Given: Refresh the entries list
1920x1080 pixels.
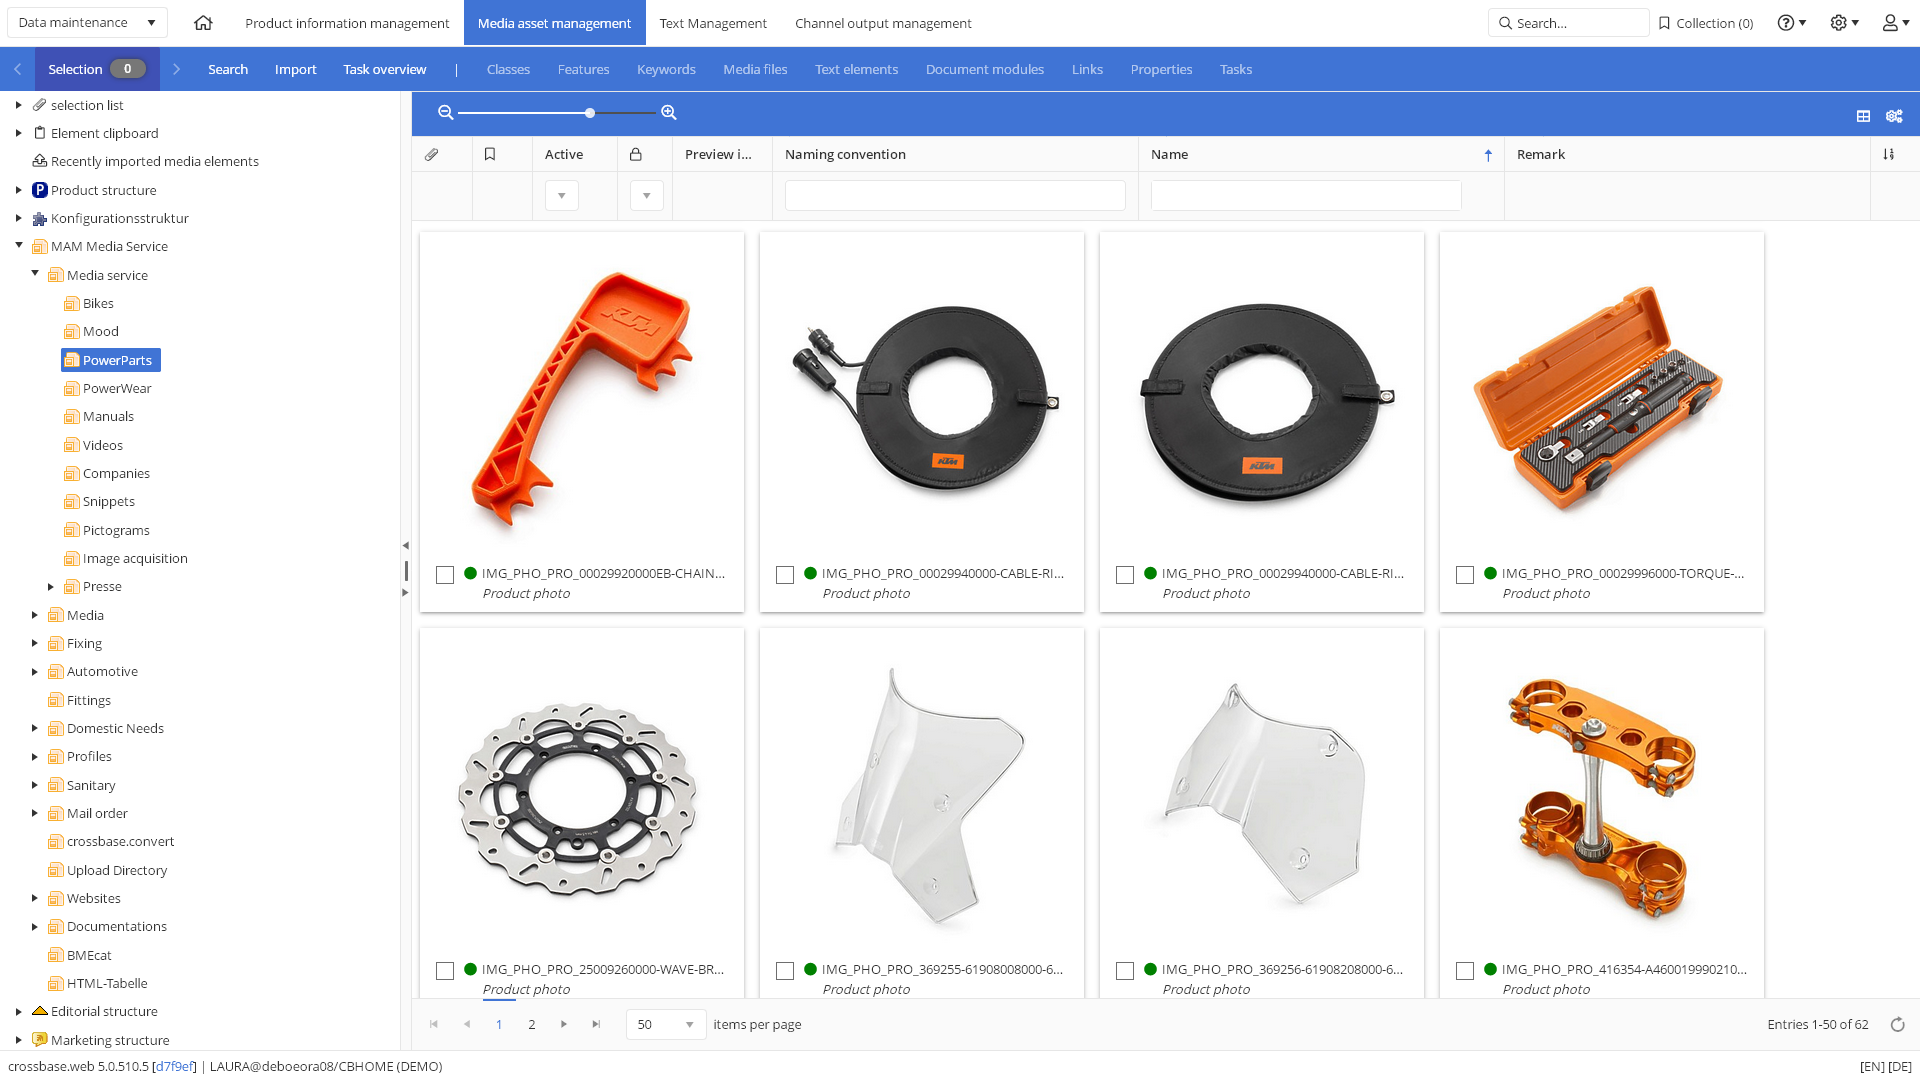Looking at the screenshot, I should [1897, 1024].
